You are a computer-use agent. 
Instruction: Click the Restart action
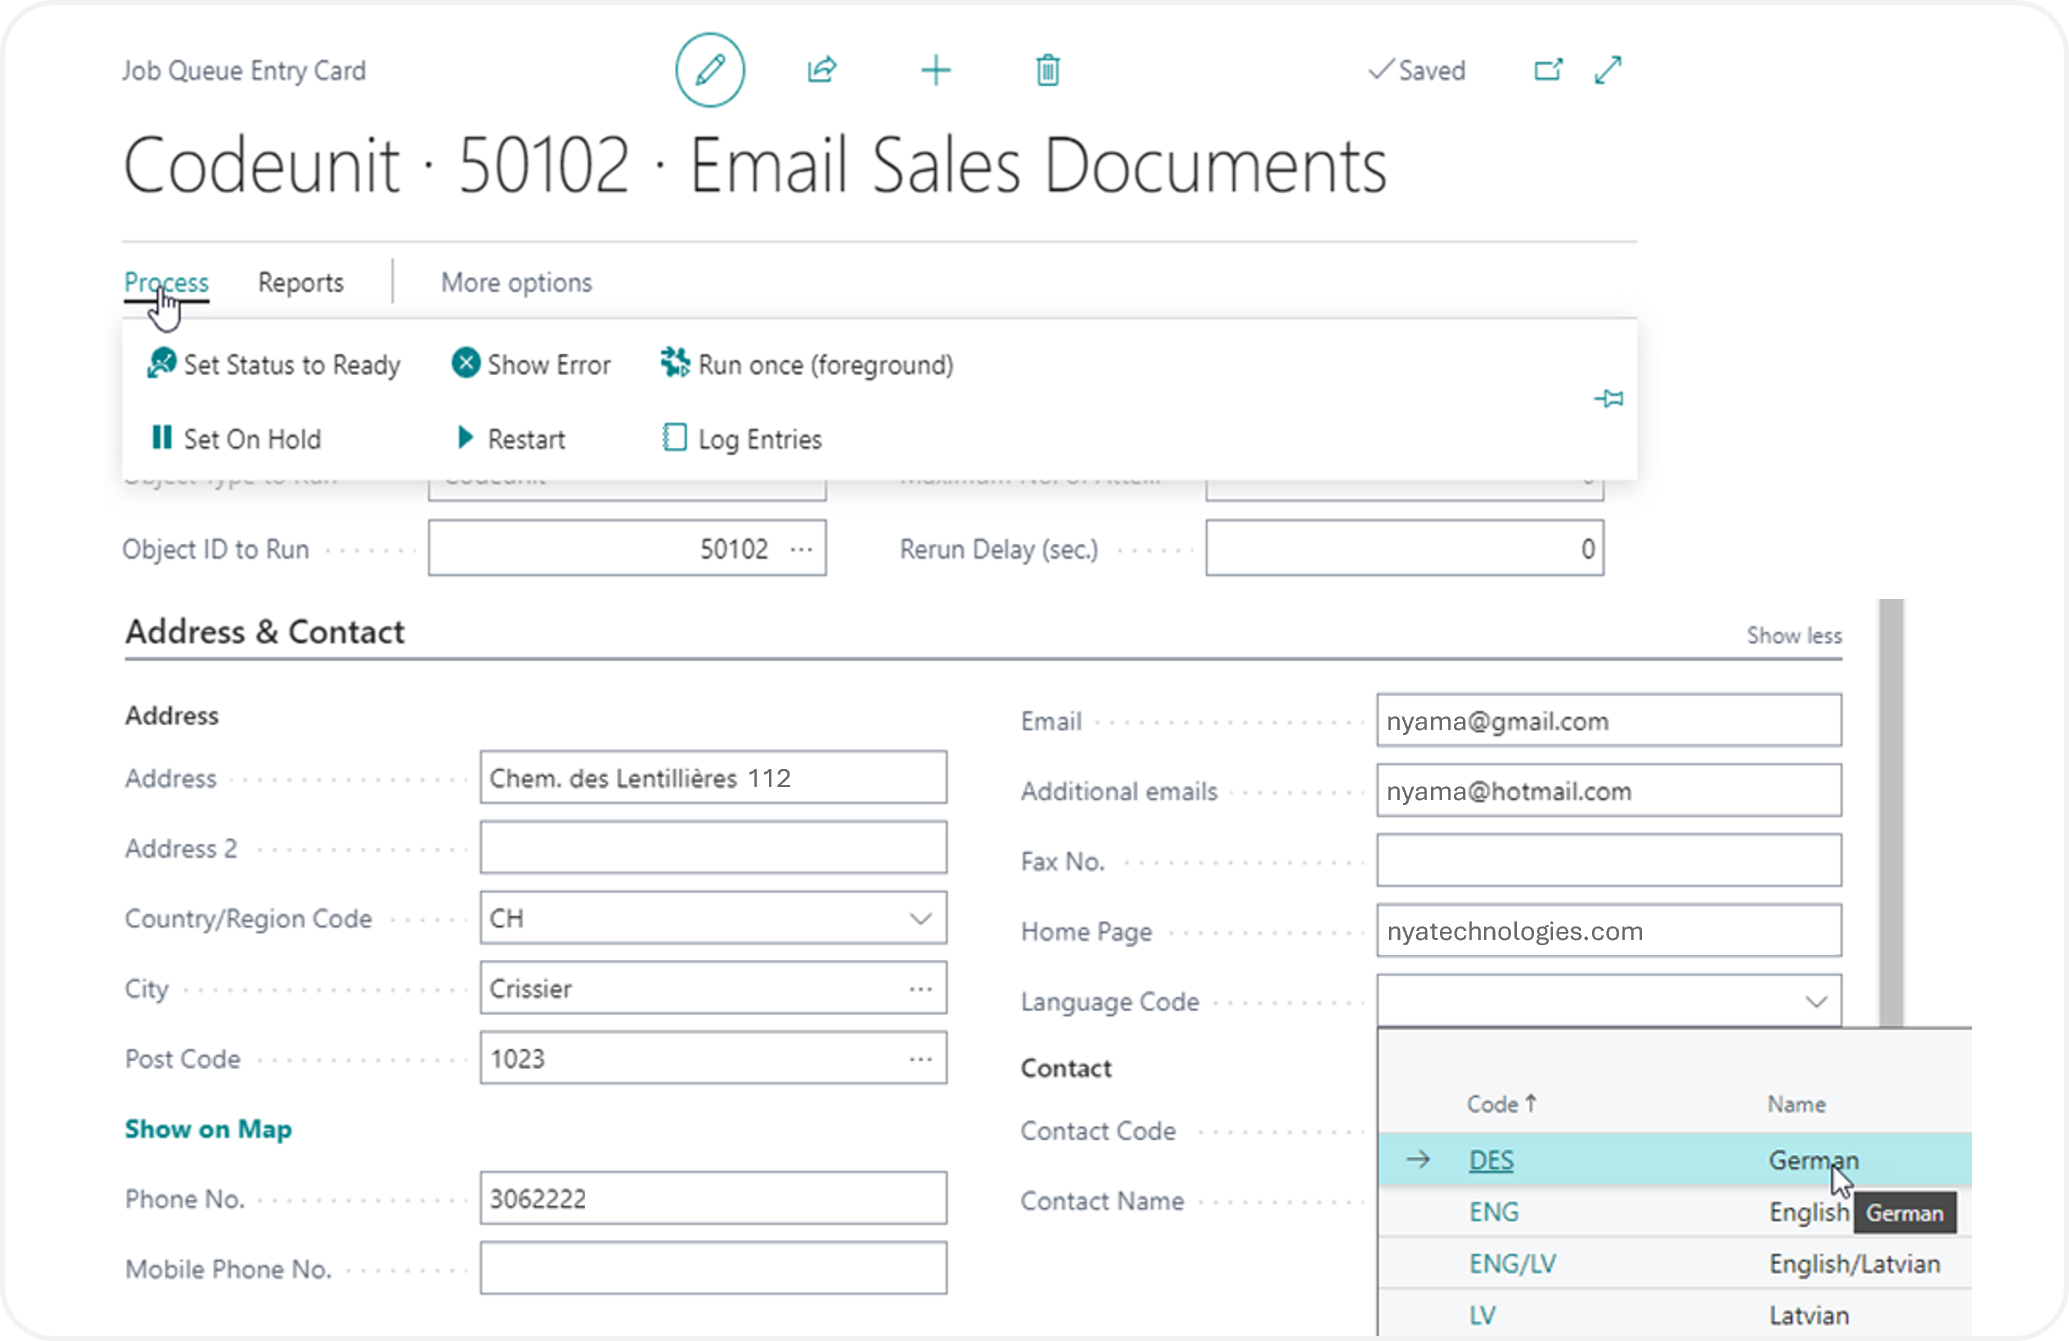511,439
